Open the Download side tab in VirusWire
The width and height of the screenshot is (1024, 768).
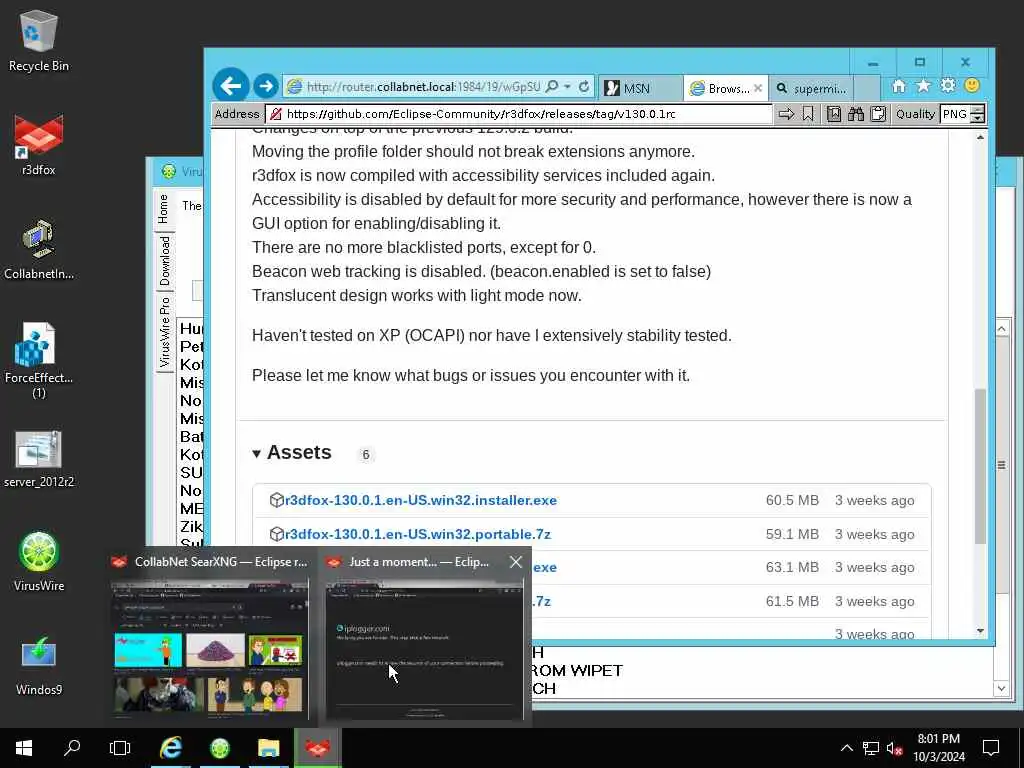tap(164, 261)
